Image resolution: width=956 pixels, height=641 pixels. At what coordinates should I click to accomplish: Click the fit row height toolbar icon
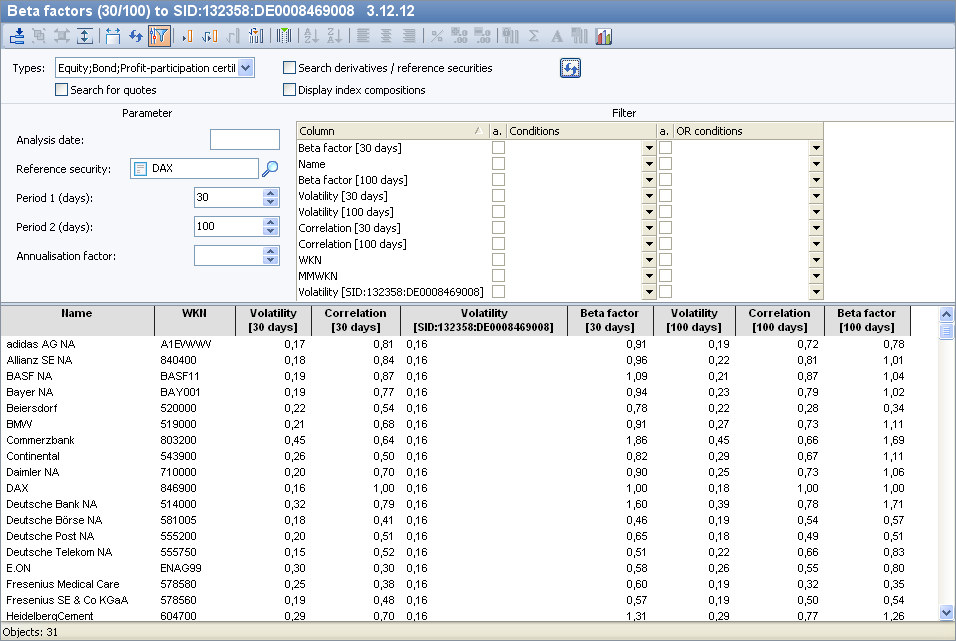pos(85,36)
